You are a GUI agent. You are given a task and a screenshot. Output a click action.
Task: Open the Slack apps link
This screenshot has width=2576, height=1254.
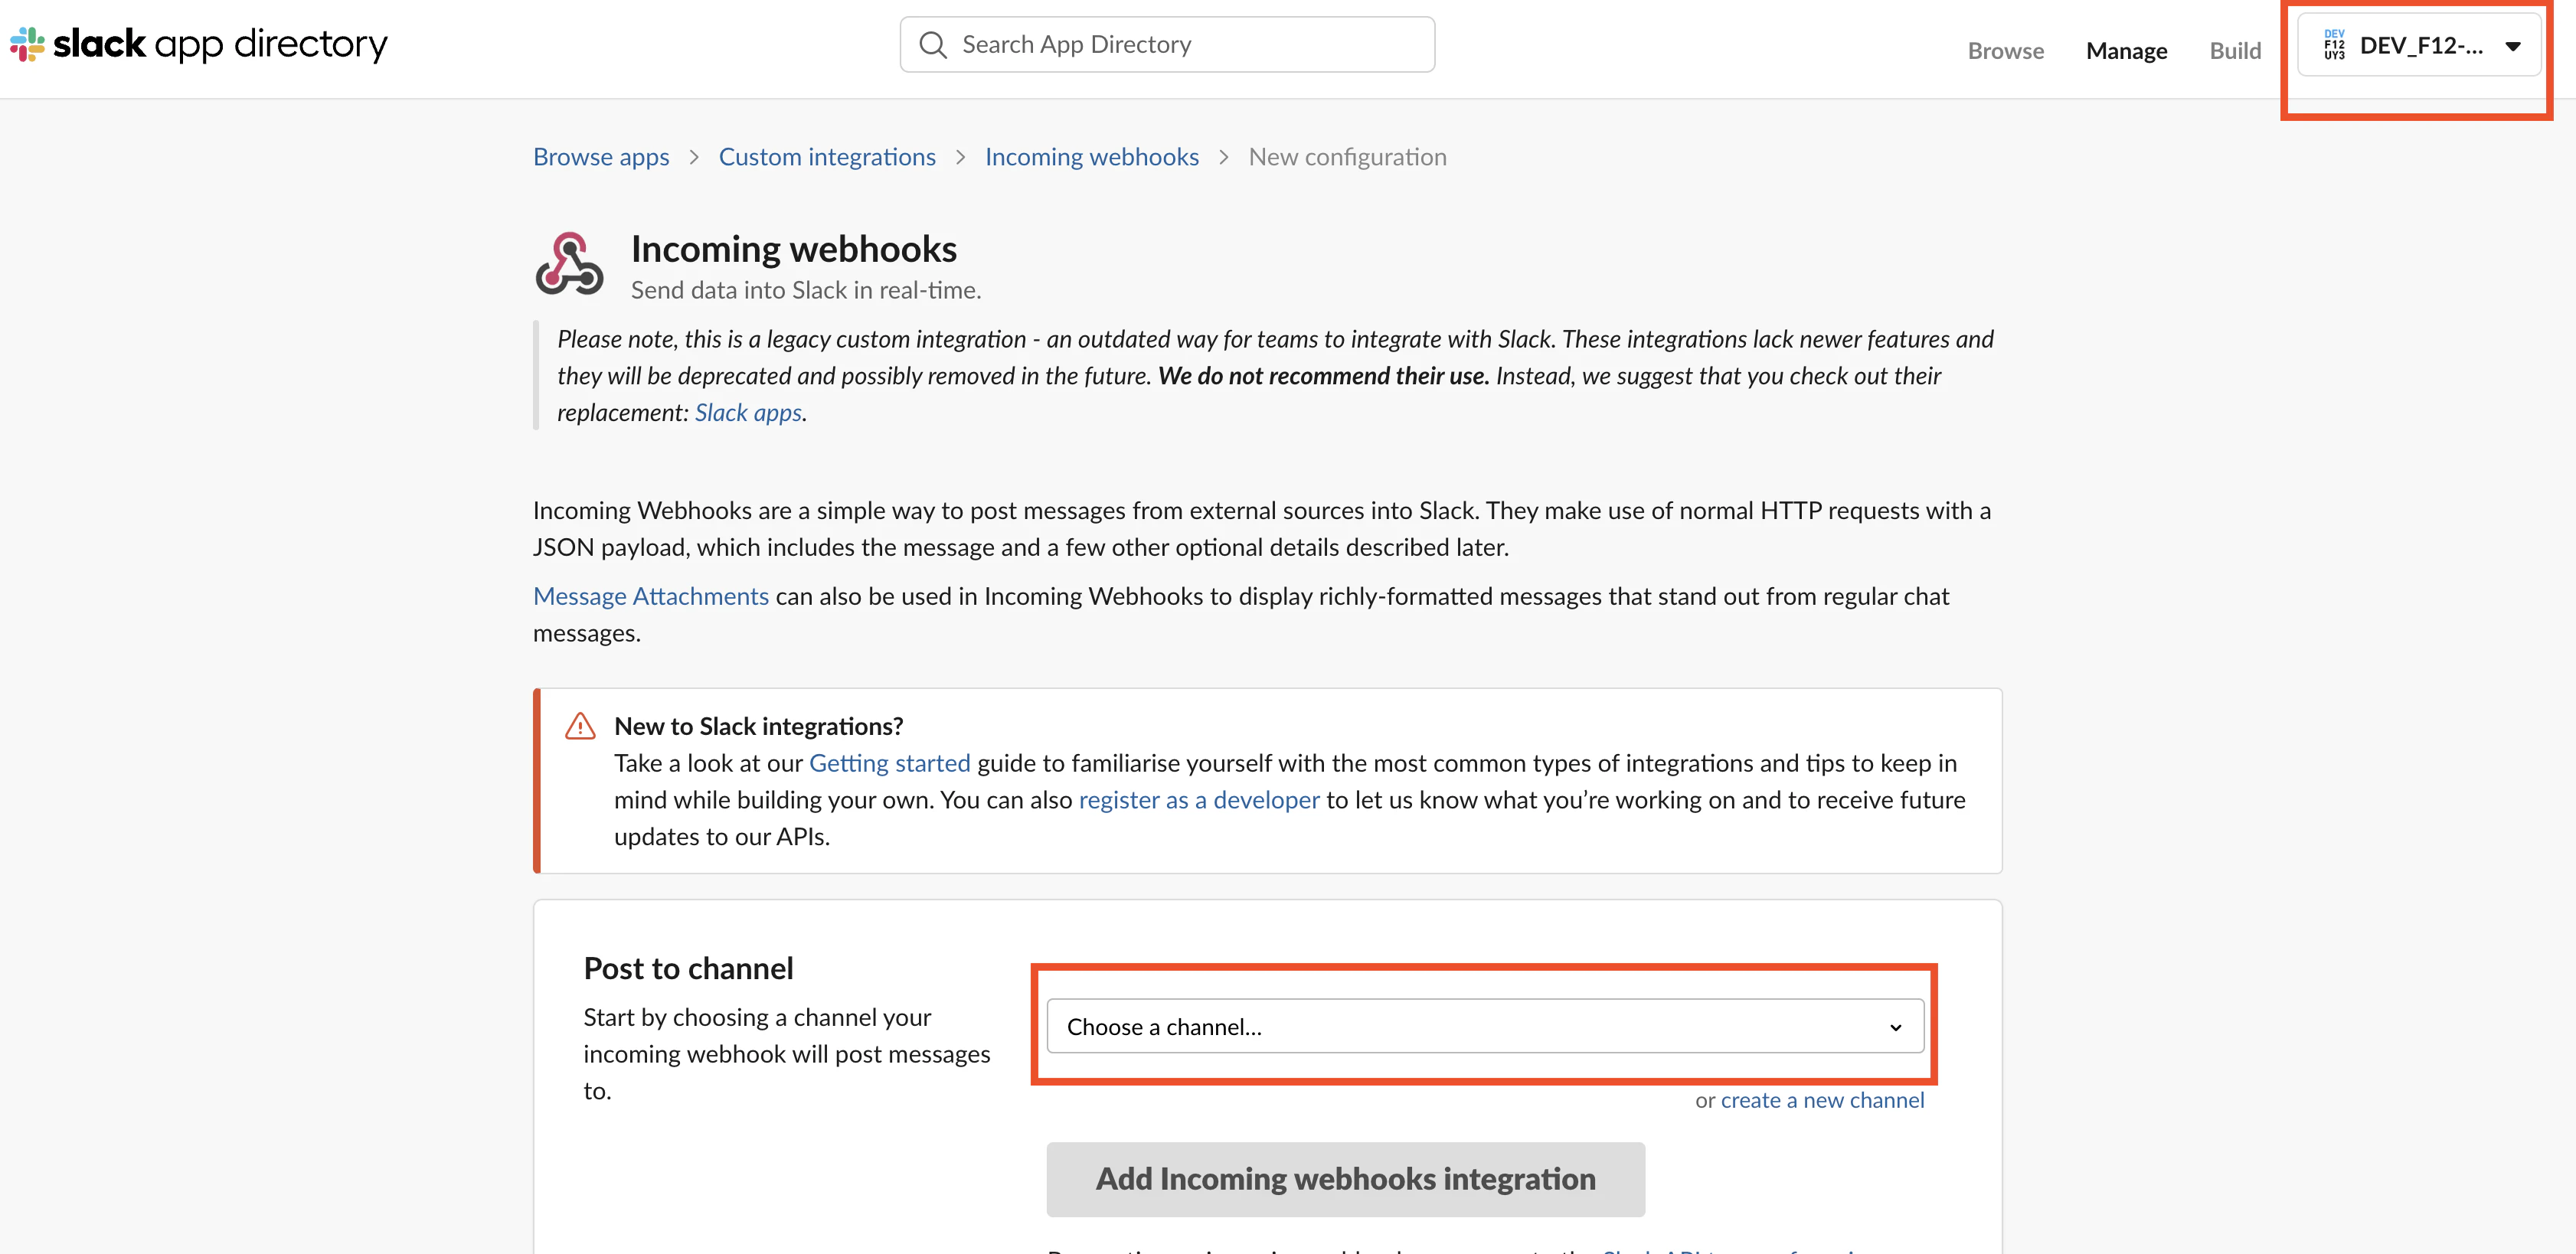tap(748, 412)
